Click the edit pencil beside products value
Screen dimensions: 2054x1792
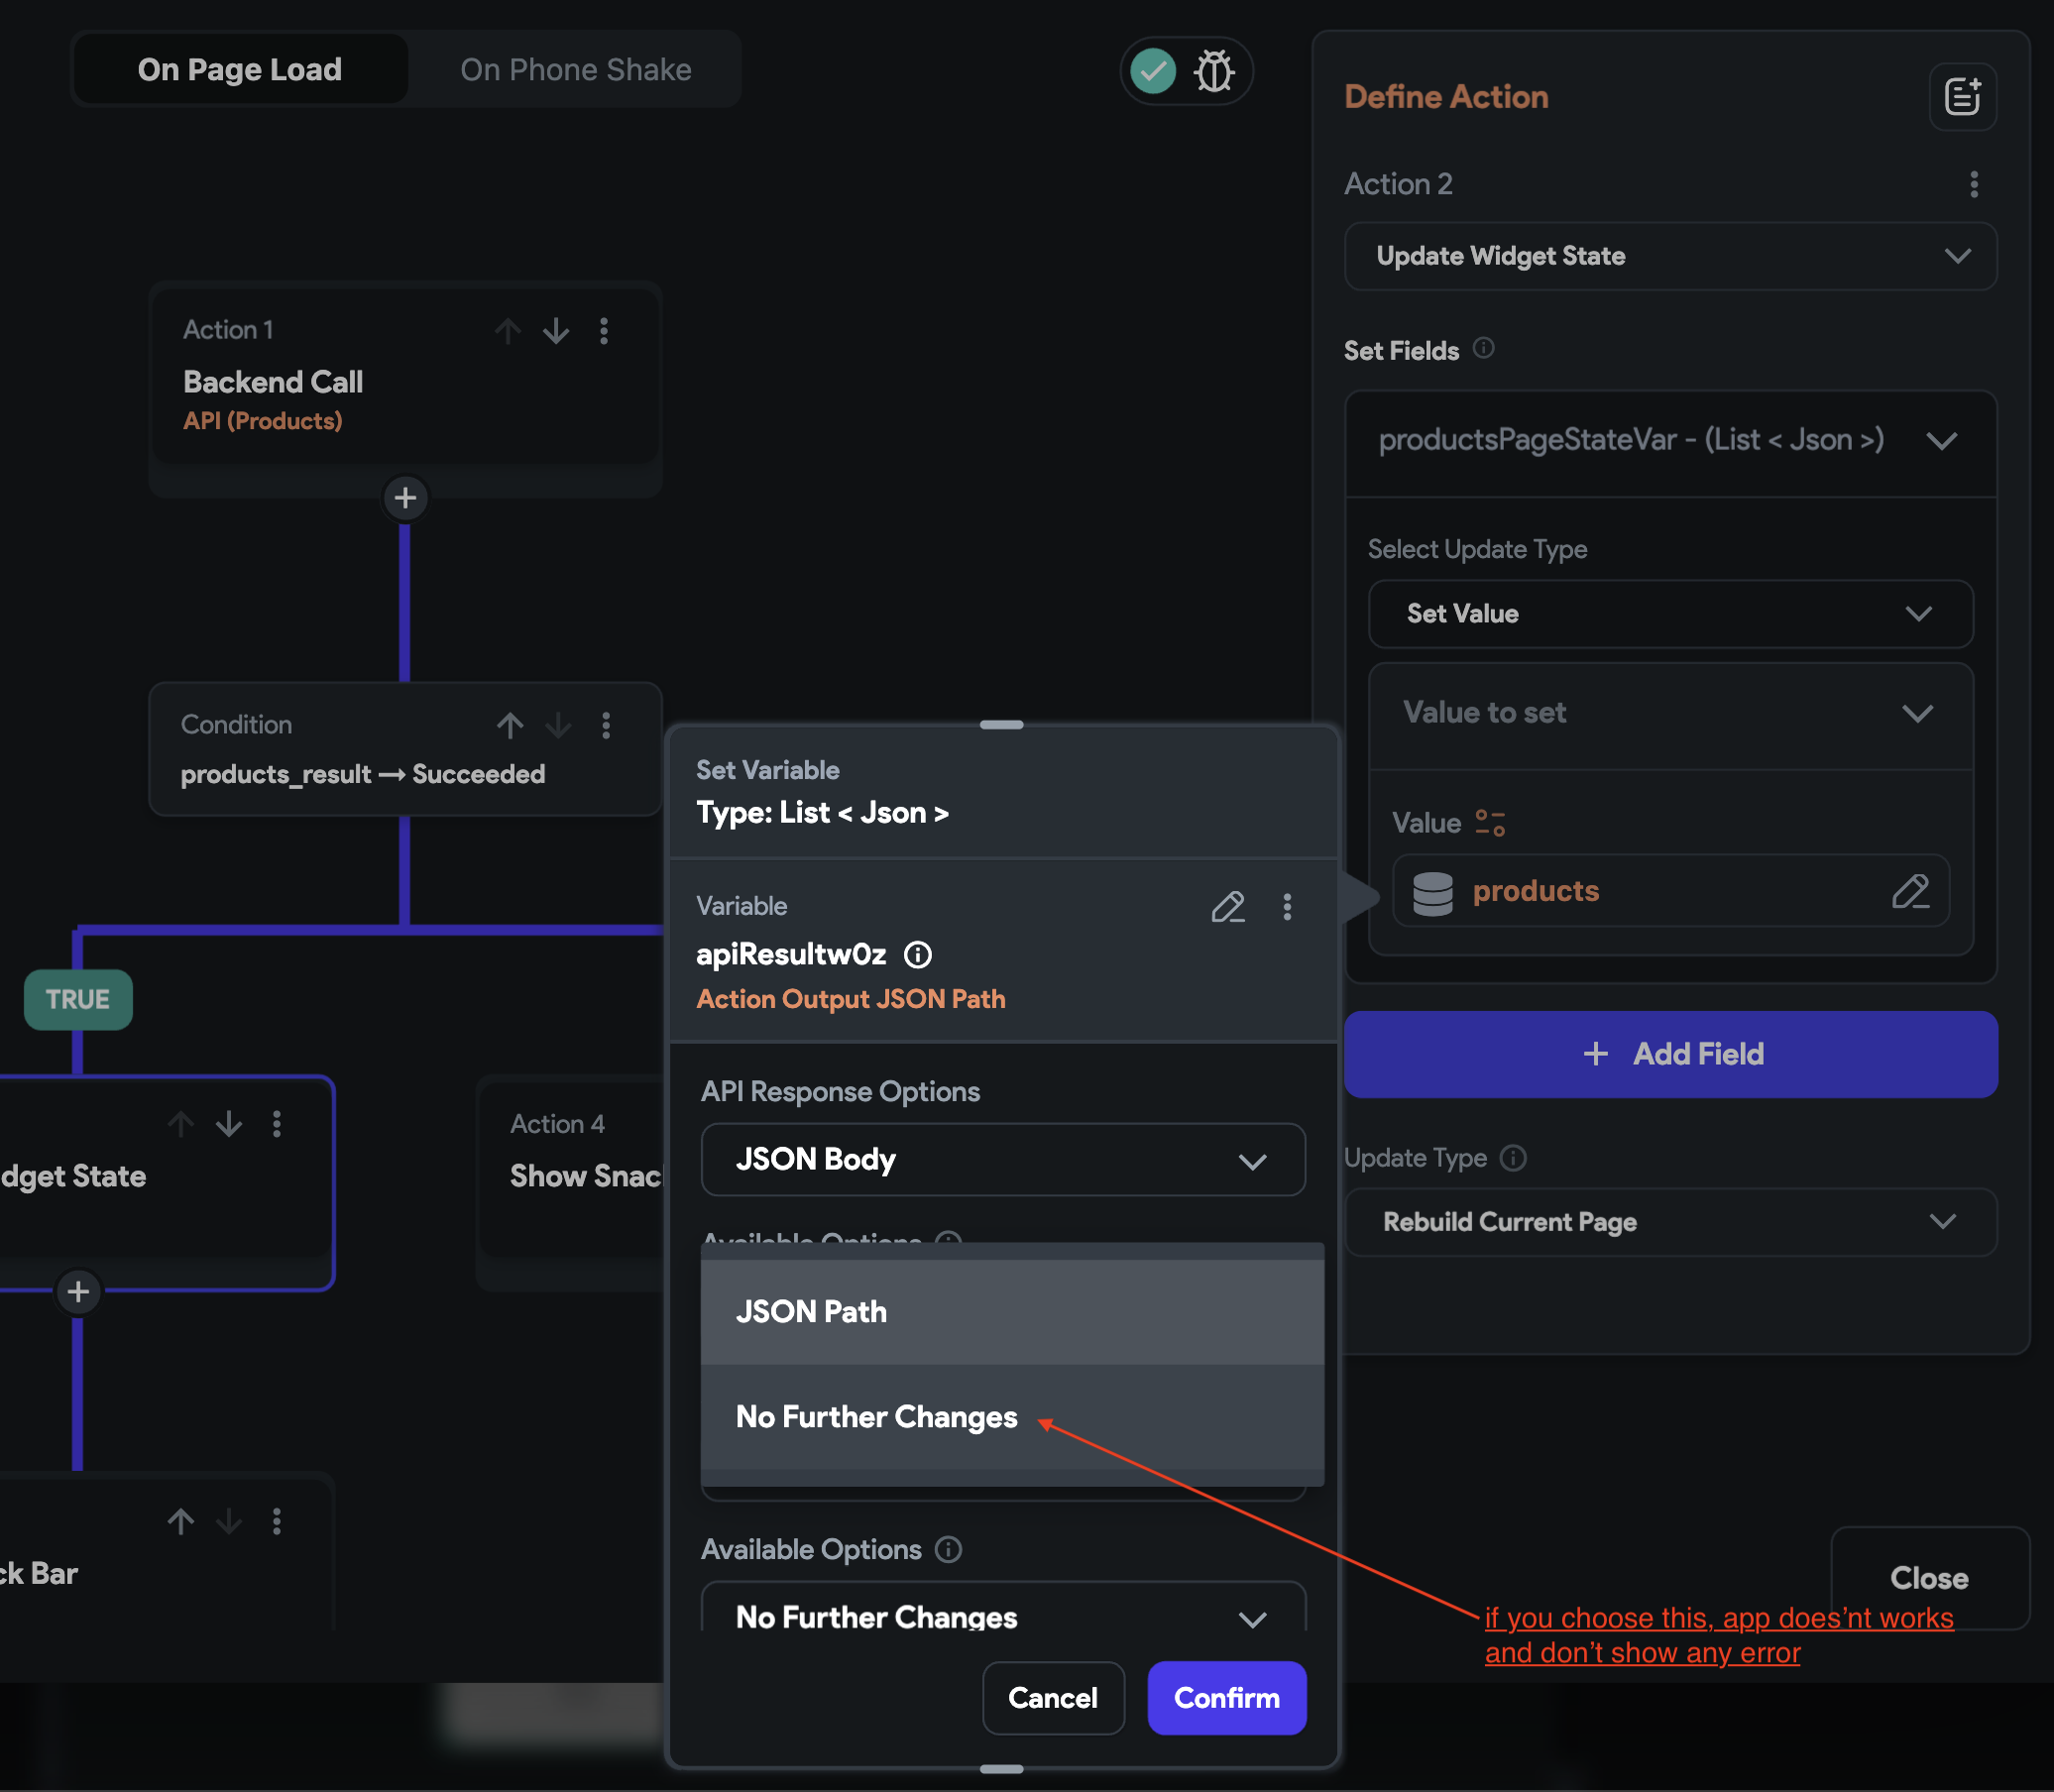click(x=1911, y=891)
